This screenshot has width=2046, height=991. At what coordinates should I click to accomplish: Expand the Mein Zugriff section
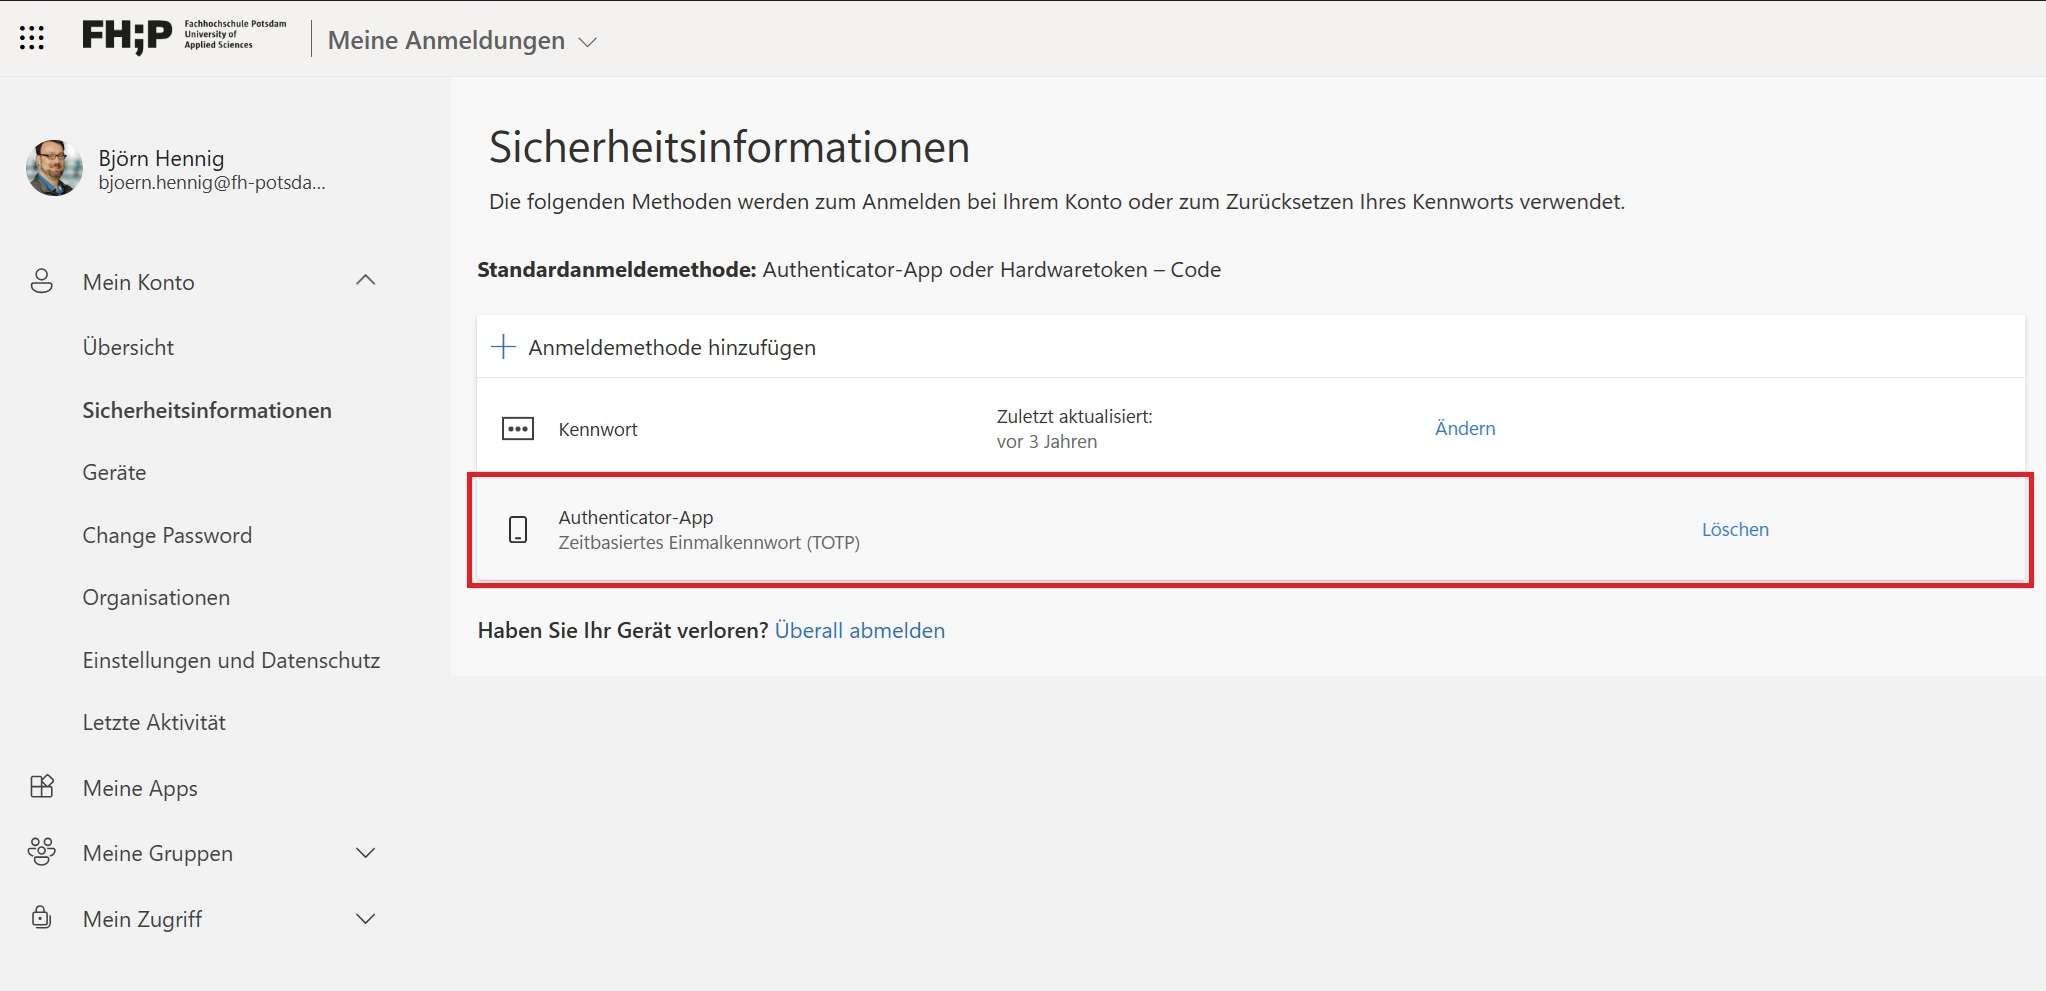(x=365, y=919)
